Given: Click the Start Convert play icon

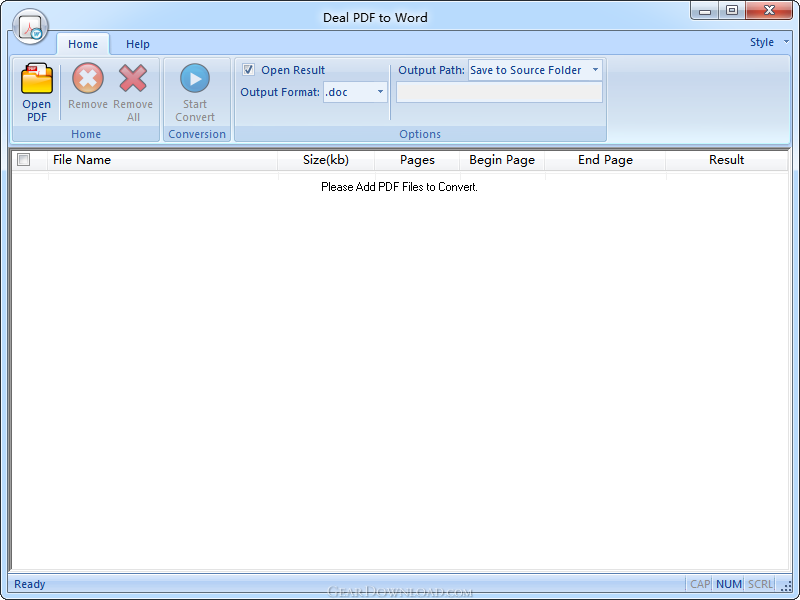Looking at the screenshot, I should click(195, 79).
